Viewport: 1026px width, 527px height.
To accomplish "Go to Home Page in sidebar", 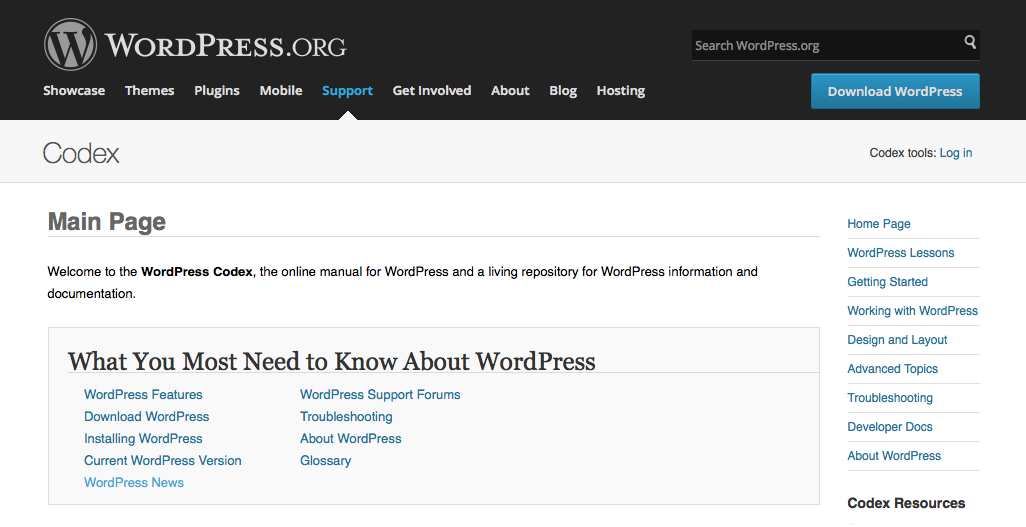I will 879,224.
